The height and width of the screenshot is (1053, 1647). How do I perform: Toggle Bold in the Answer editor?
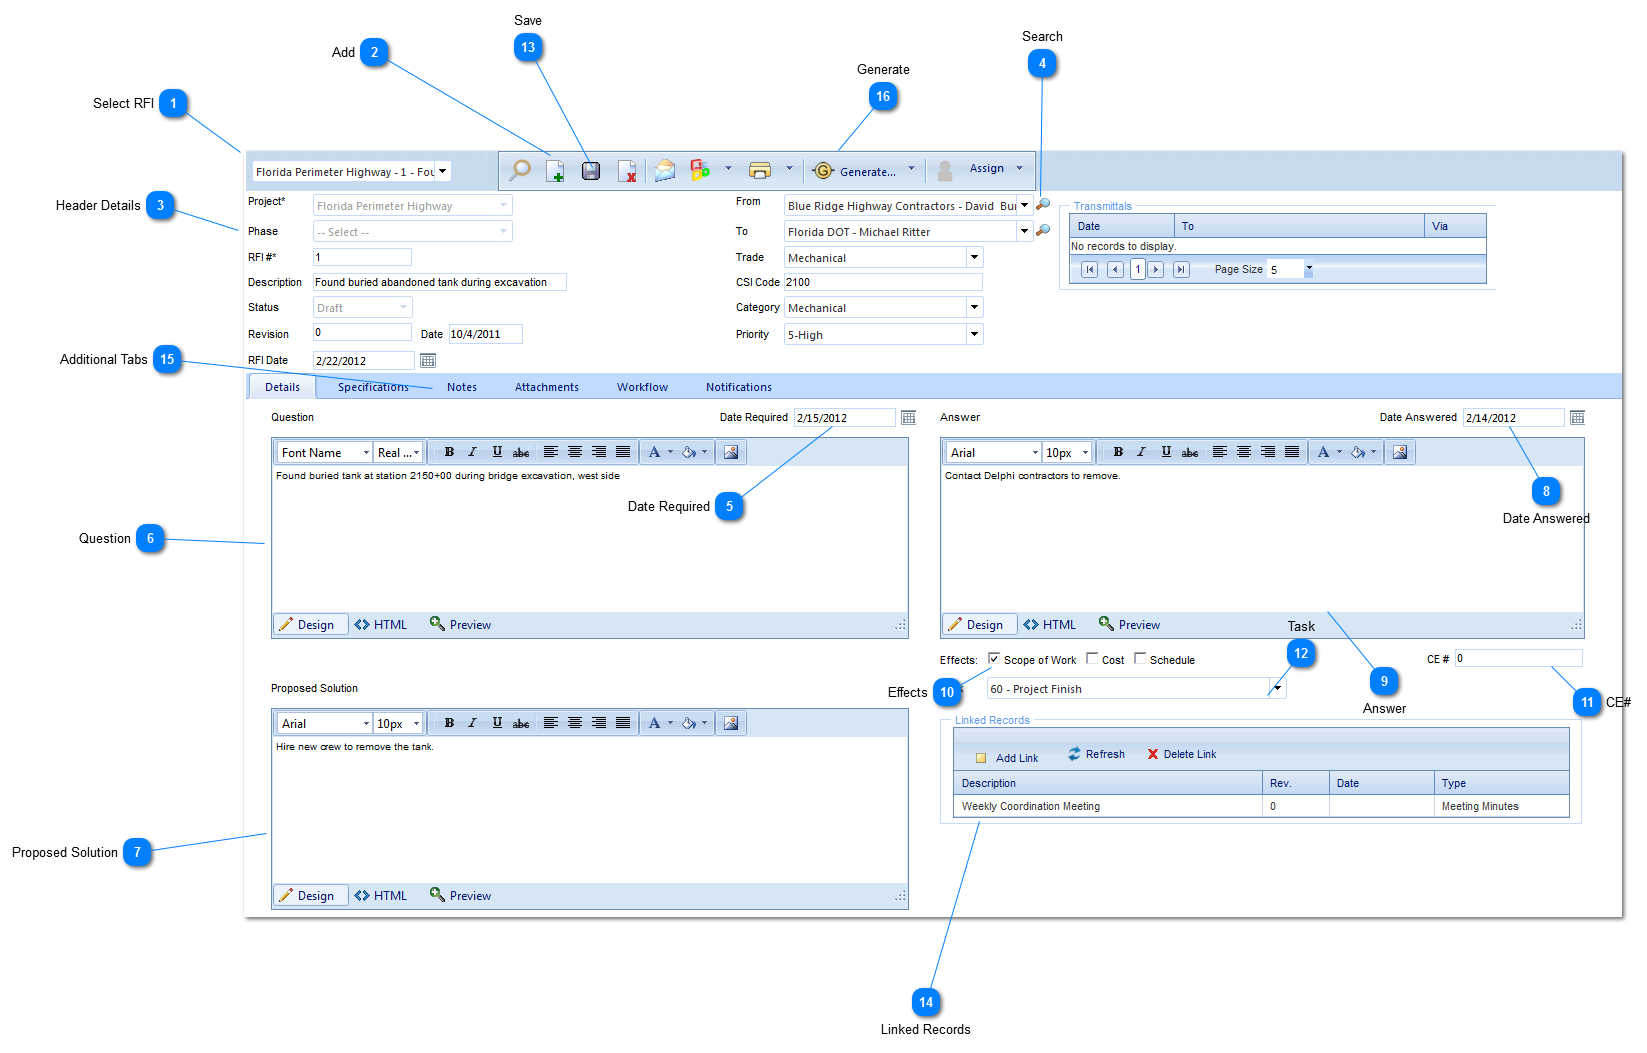pyautogui.click(x=1118, y=452)
